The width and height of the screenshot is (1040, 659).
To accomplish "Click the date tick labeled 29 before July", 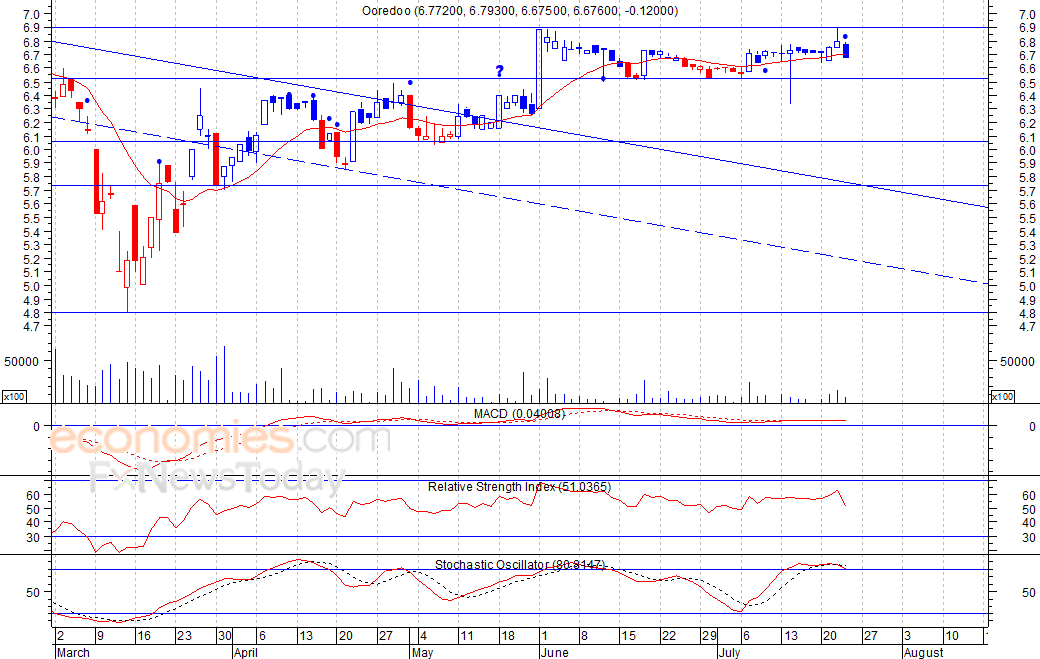I will pyautogui.click(x=709, y=636).
